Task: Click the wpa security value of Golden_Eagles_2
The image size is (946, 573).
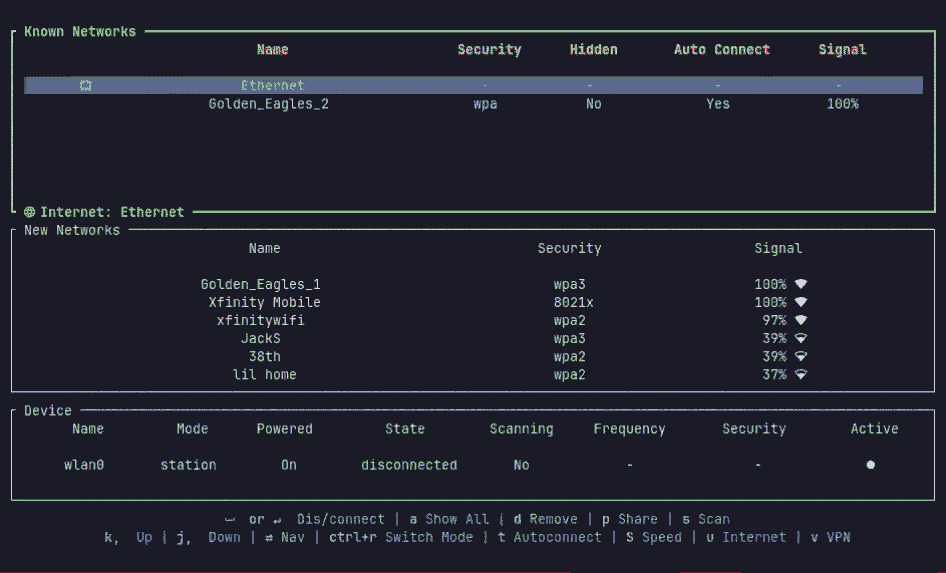Action: [x=485, y=104]
